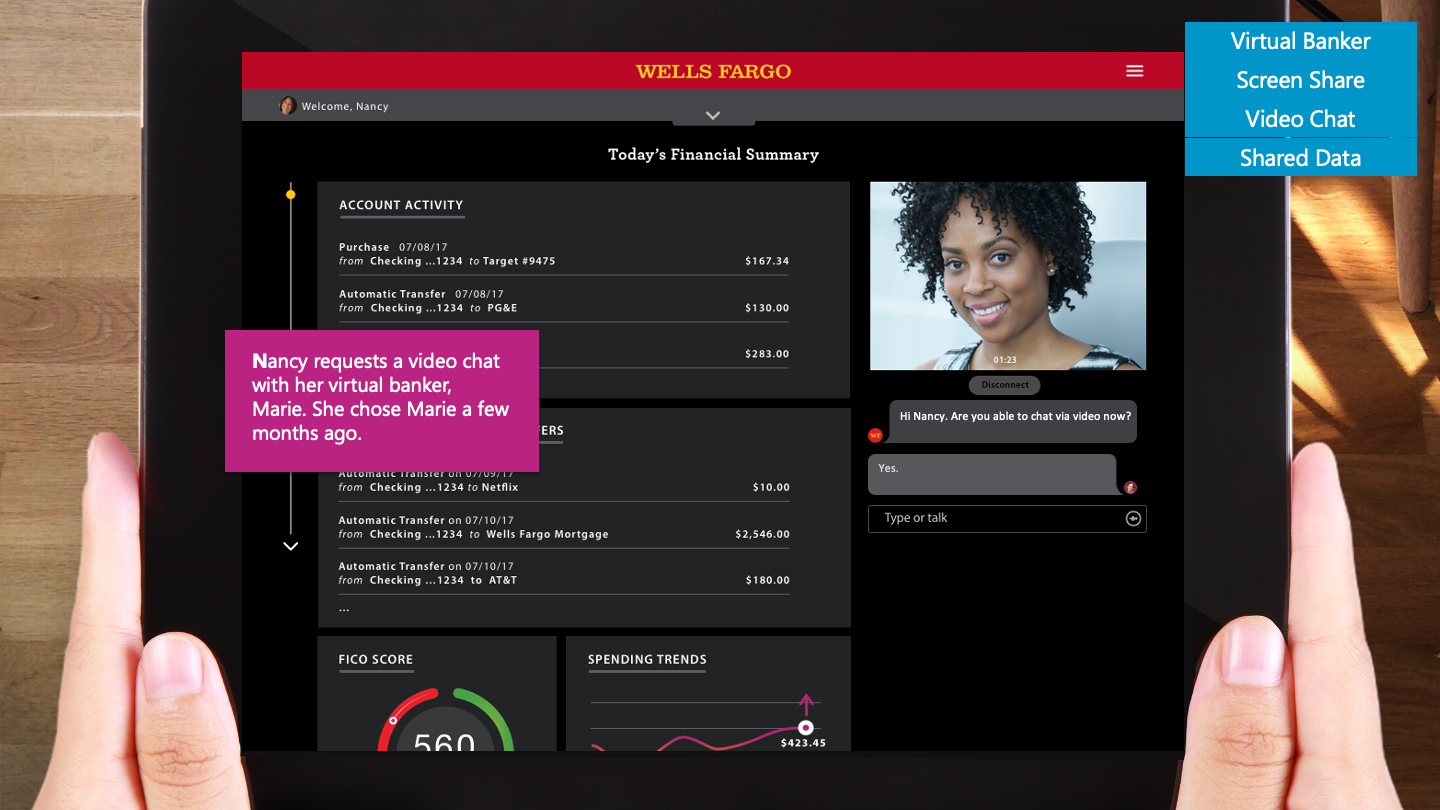
Task: Click the $283.00 amount in Account Activity
Action: (x=767, y=354)
